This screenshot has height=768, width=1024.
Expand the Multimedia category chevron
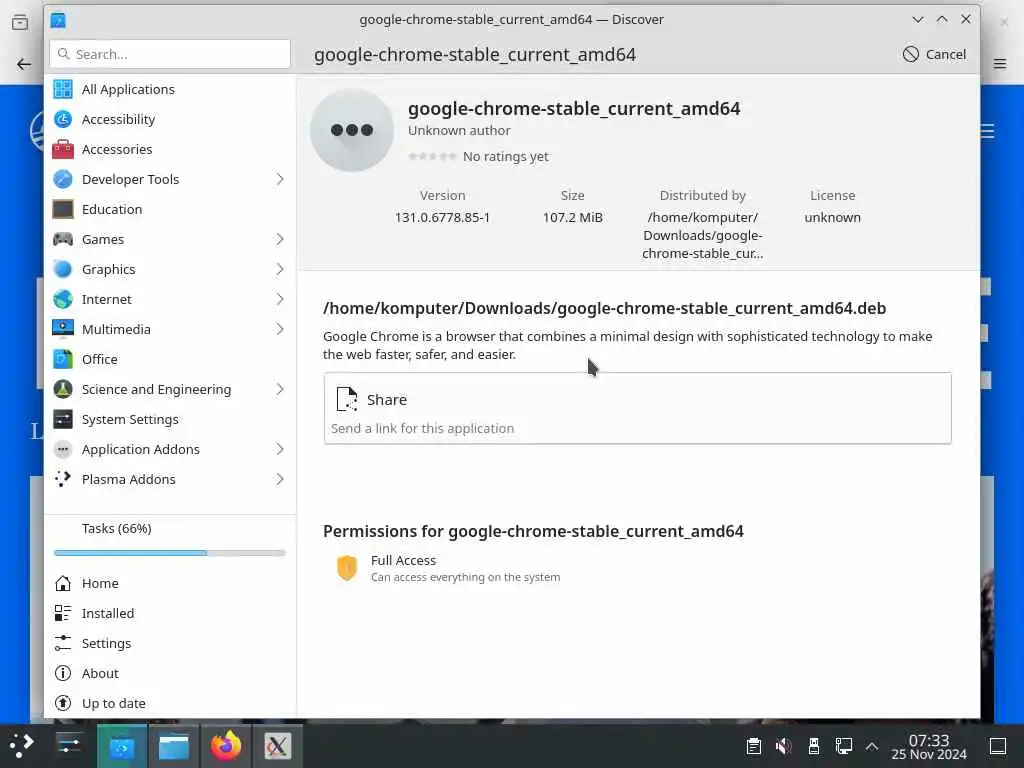(280, 329)
